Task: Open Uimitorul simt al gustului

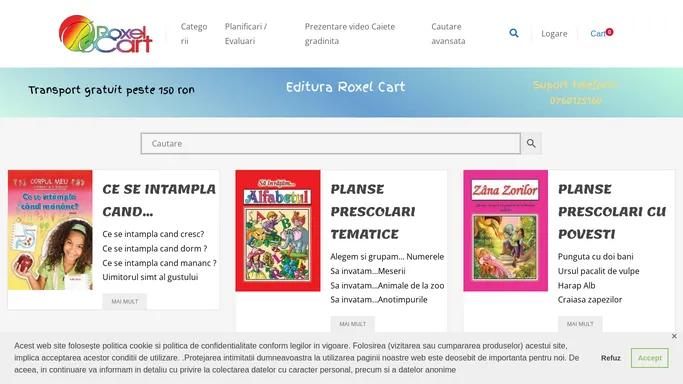Action: pyautogui.click(x=150, y=277)
